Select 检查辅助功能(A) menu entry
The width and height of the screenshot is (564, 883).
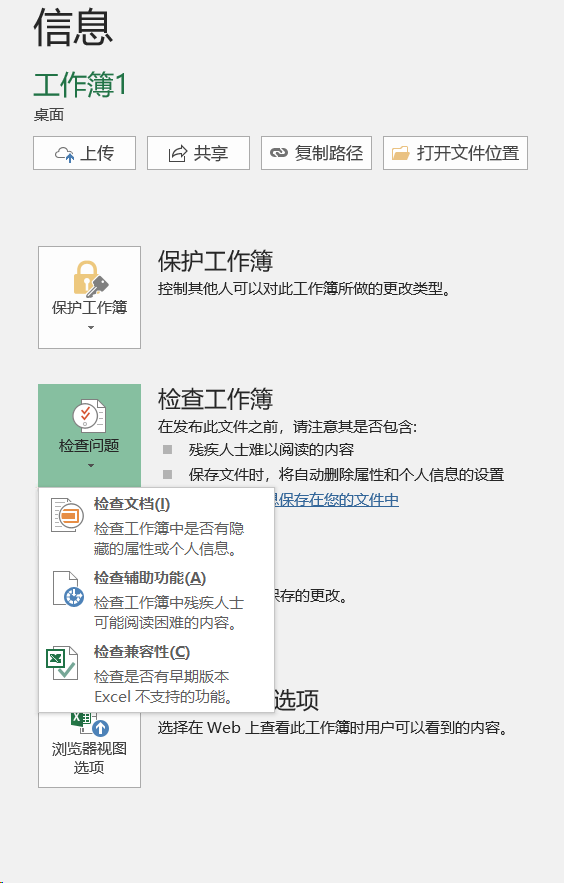[156, 600]
